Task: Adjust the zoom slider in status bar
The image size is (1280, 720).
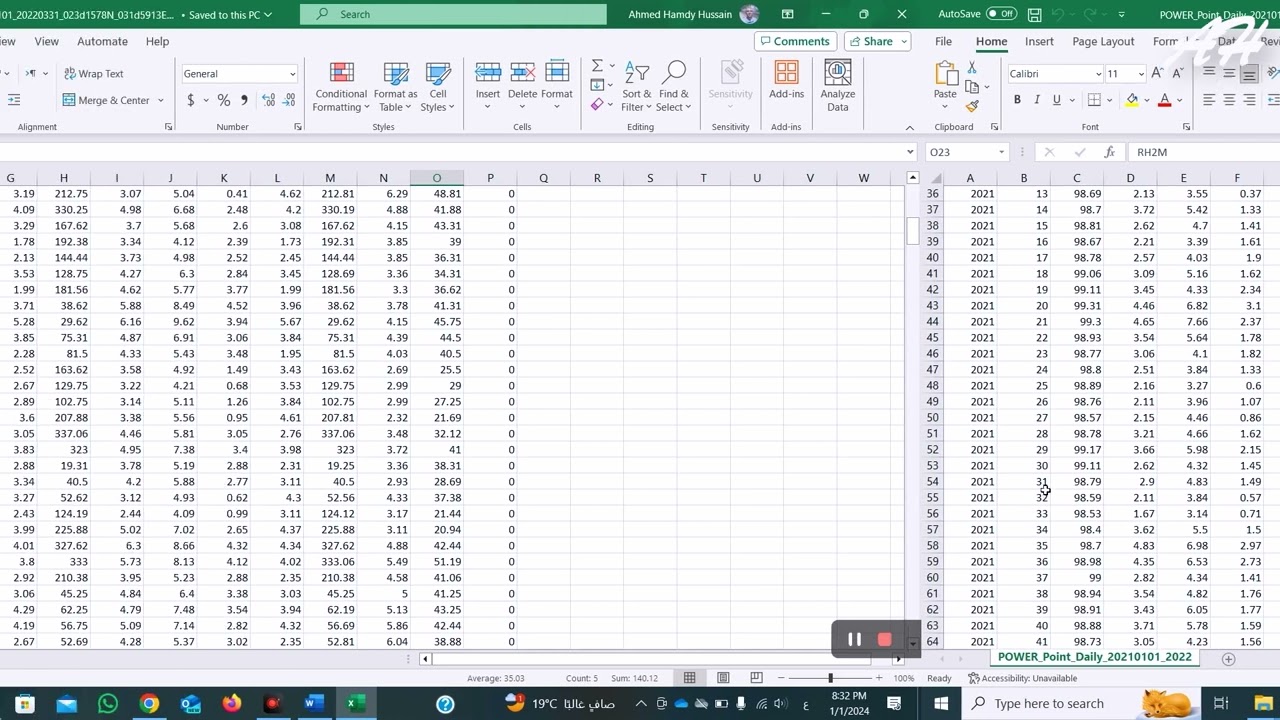Action: point(830,678)
